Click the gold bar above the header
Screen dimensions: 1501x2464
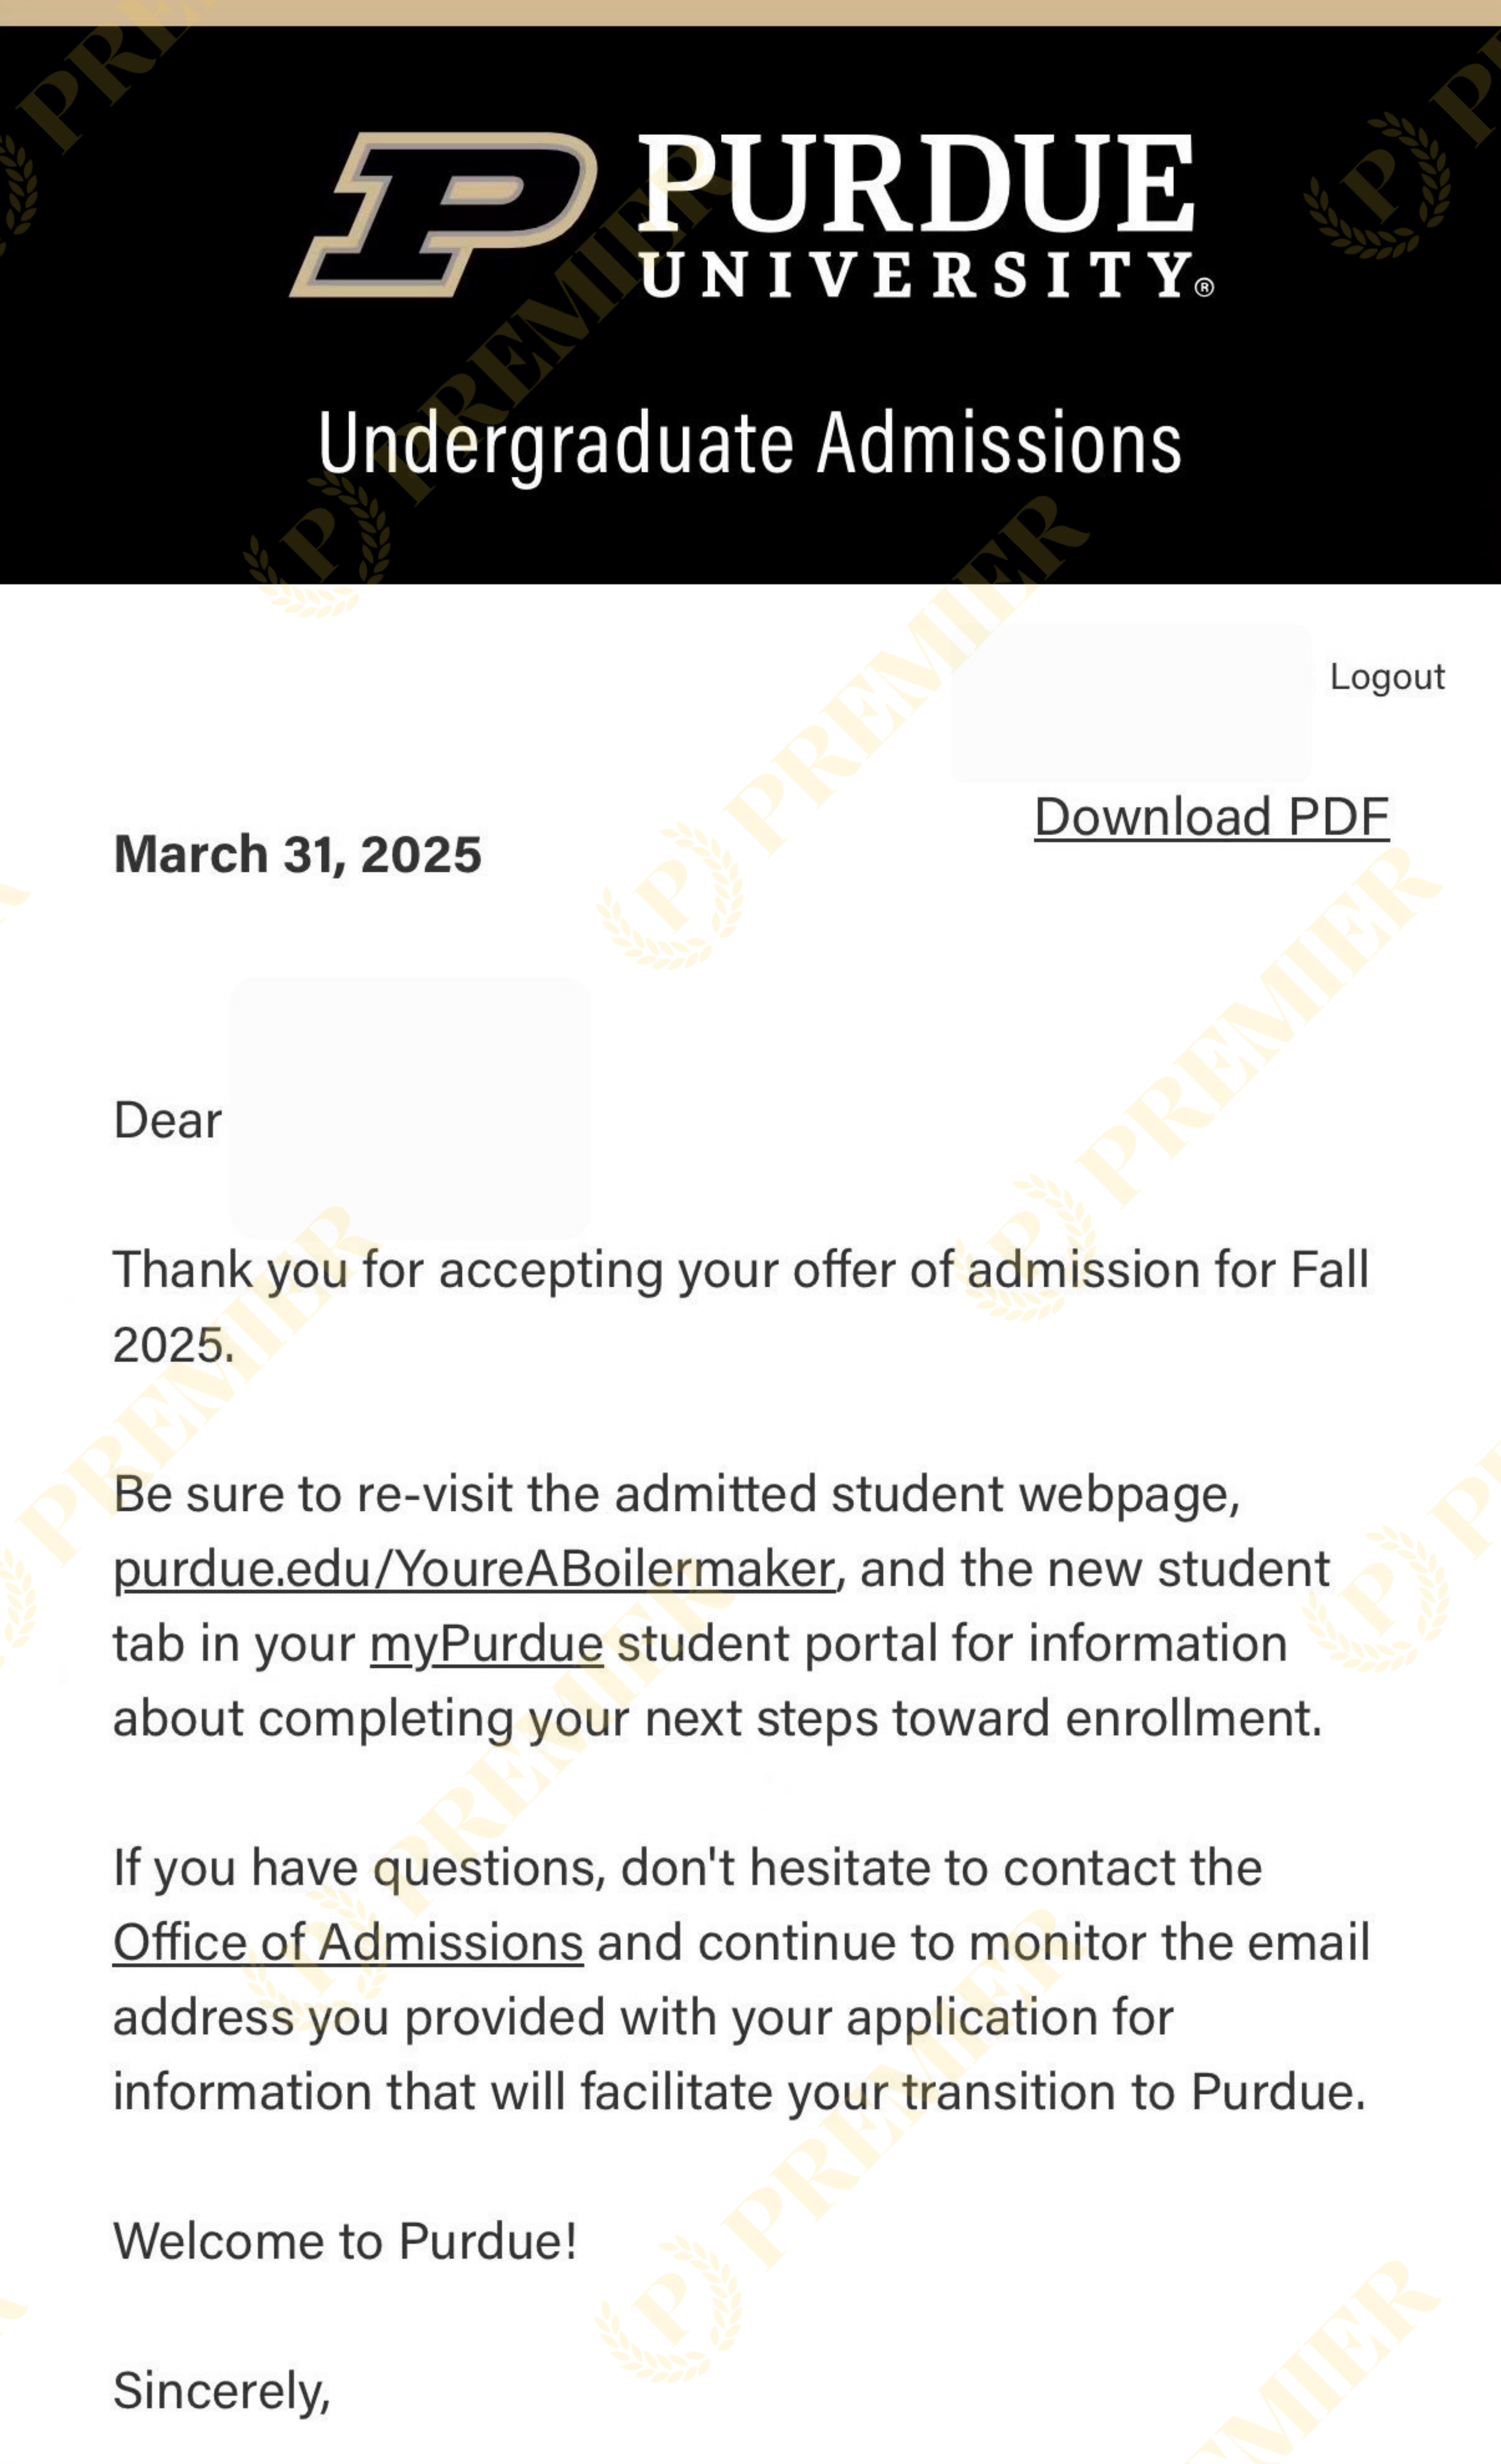pos(750,12)
